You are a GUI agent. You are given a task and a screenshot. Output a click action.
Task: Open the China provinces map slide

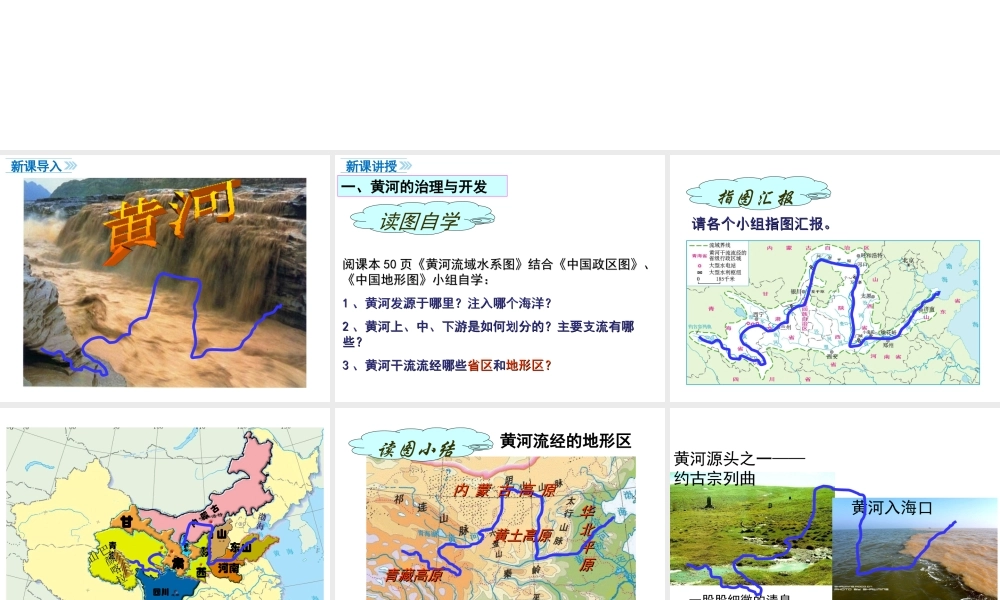[x=165, y=504]
